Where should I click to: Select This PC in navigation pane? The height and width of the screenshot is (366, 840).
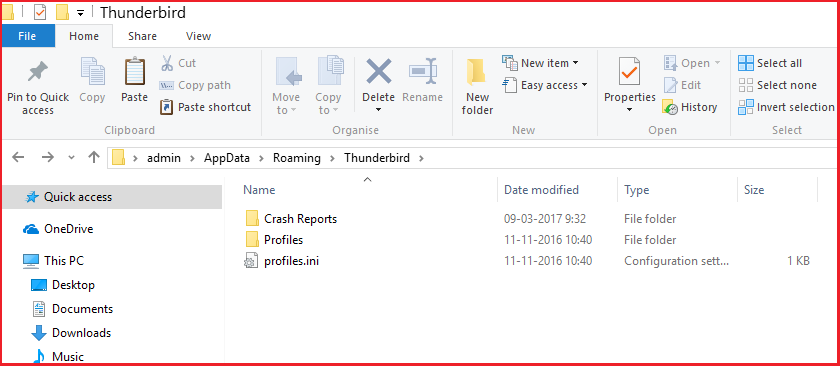click(x=53, y=261)
